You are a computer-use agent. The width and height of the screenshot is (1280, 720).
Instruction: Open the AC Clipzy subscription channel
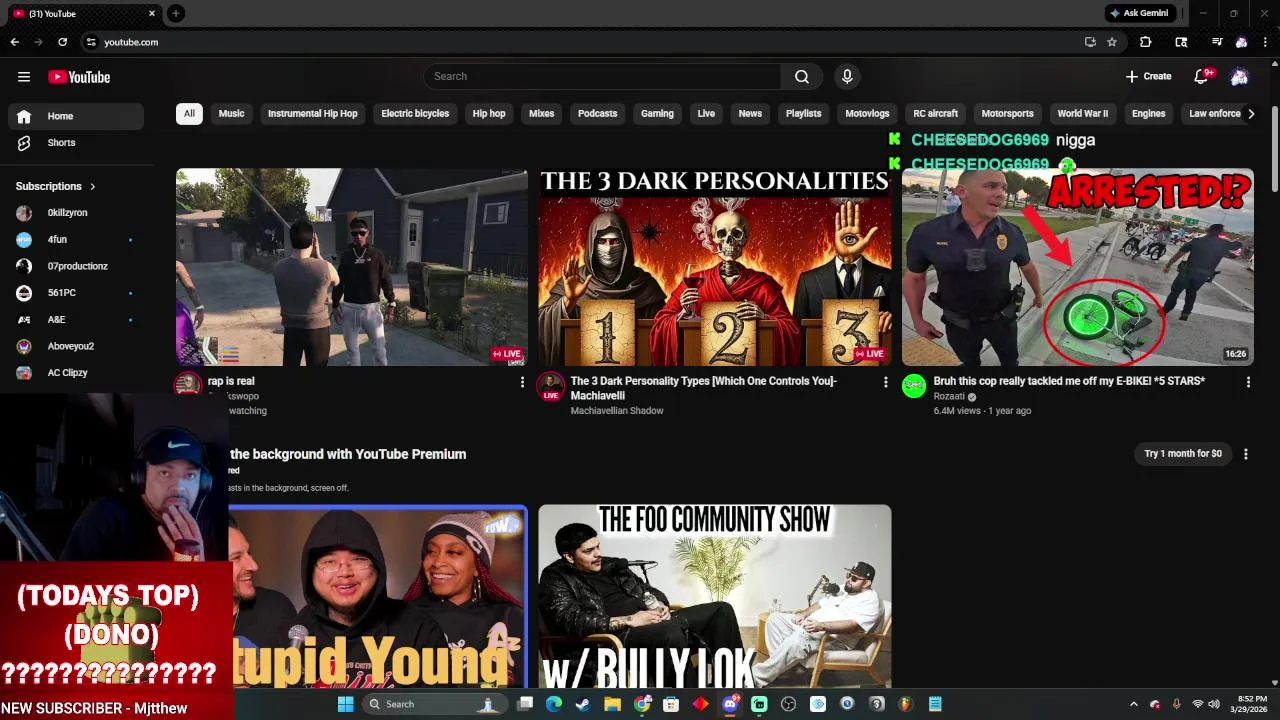[76, 373]
